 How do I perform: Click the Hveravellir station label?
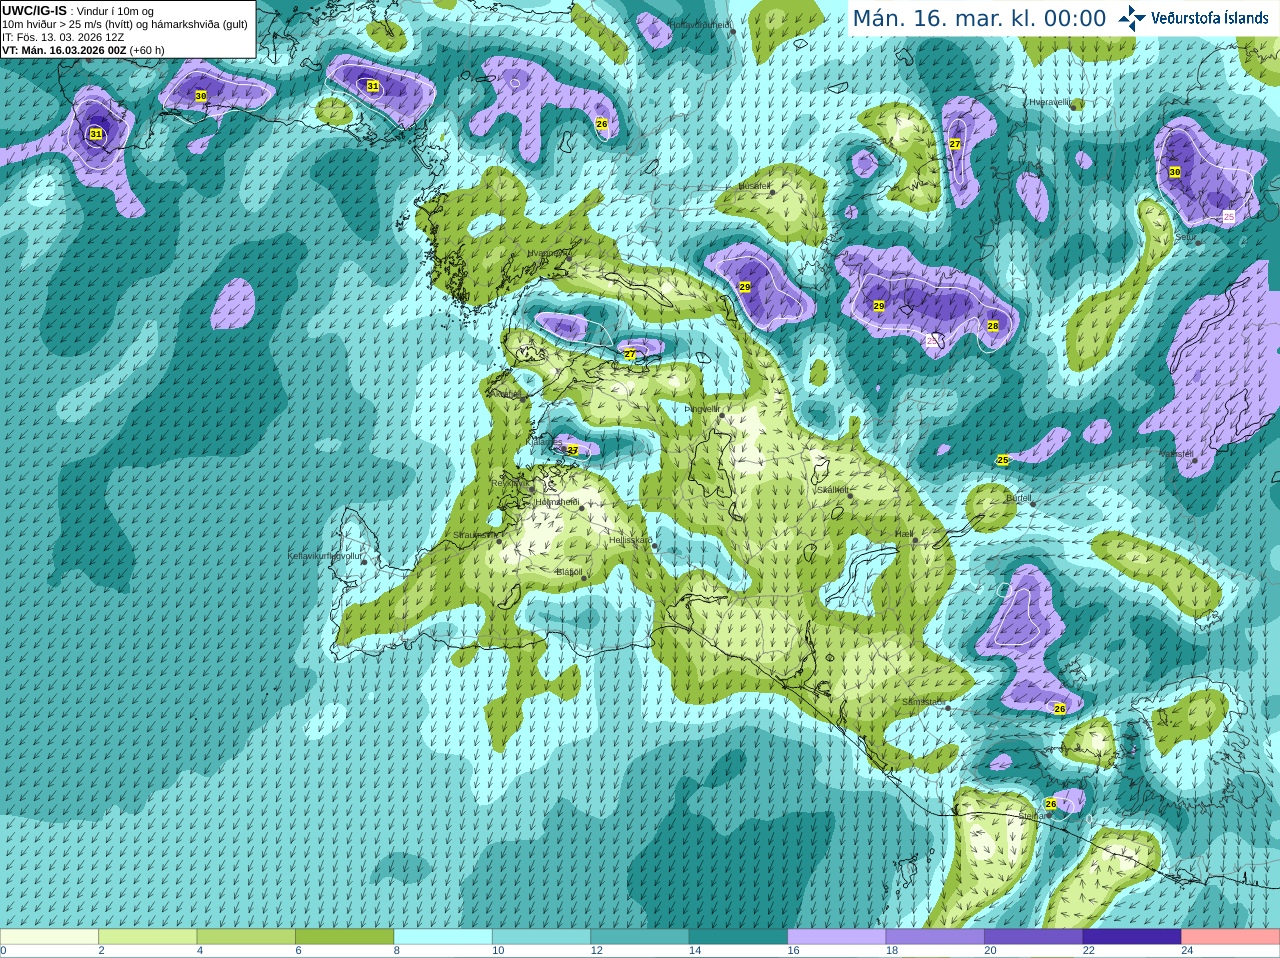pyautogui.click(x=1050, y=102)
